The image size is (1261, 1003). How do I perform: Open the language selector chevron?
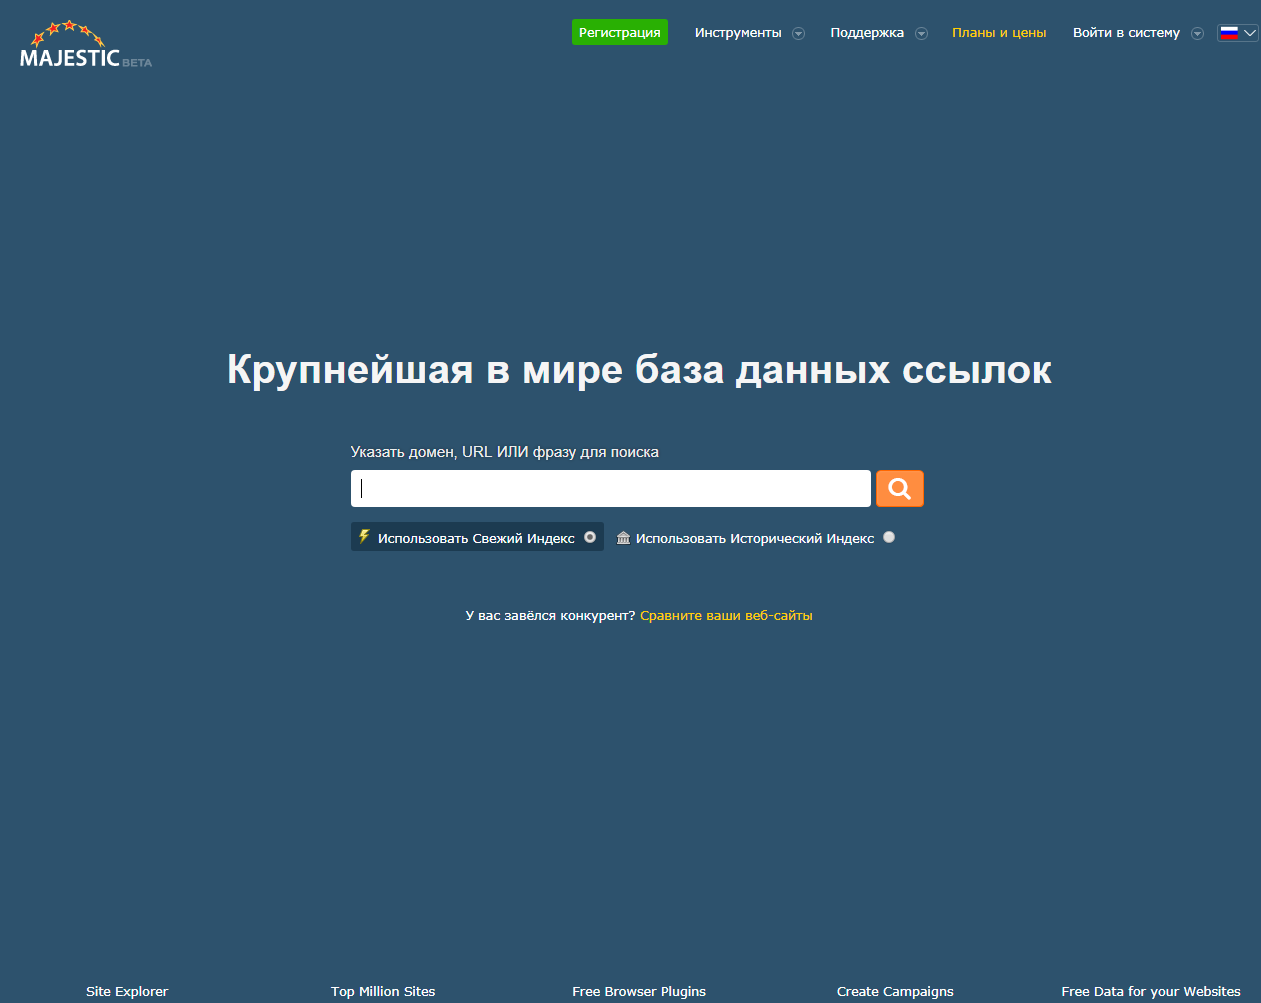point(1249,33)
